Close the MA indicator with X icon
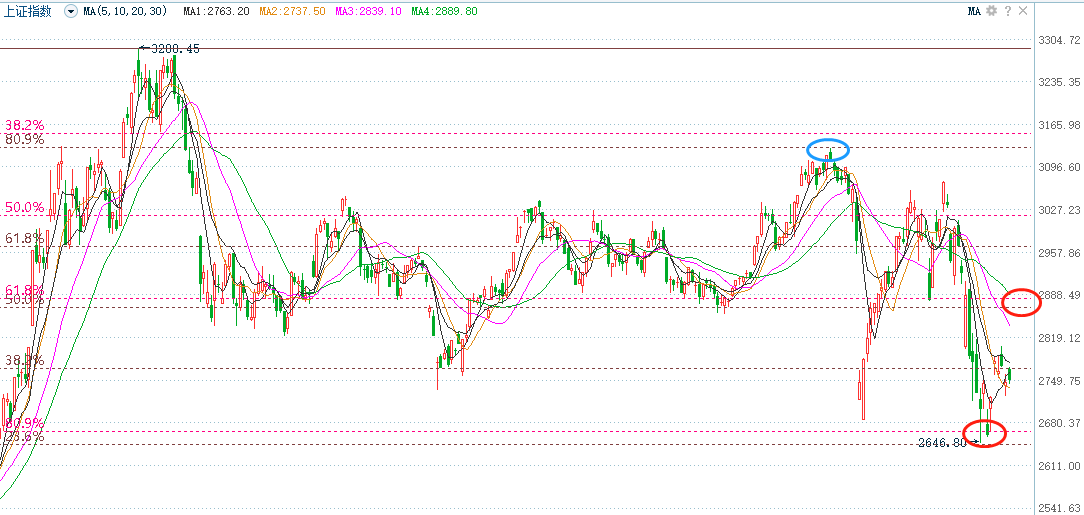The image size is (1084, 515). (x=1022, y=11)
